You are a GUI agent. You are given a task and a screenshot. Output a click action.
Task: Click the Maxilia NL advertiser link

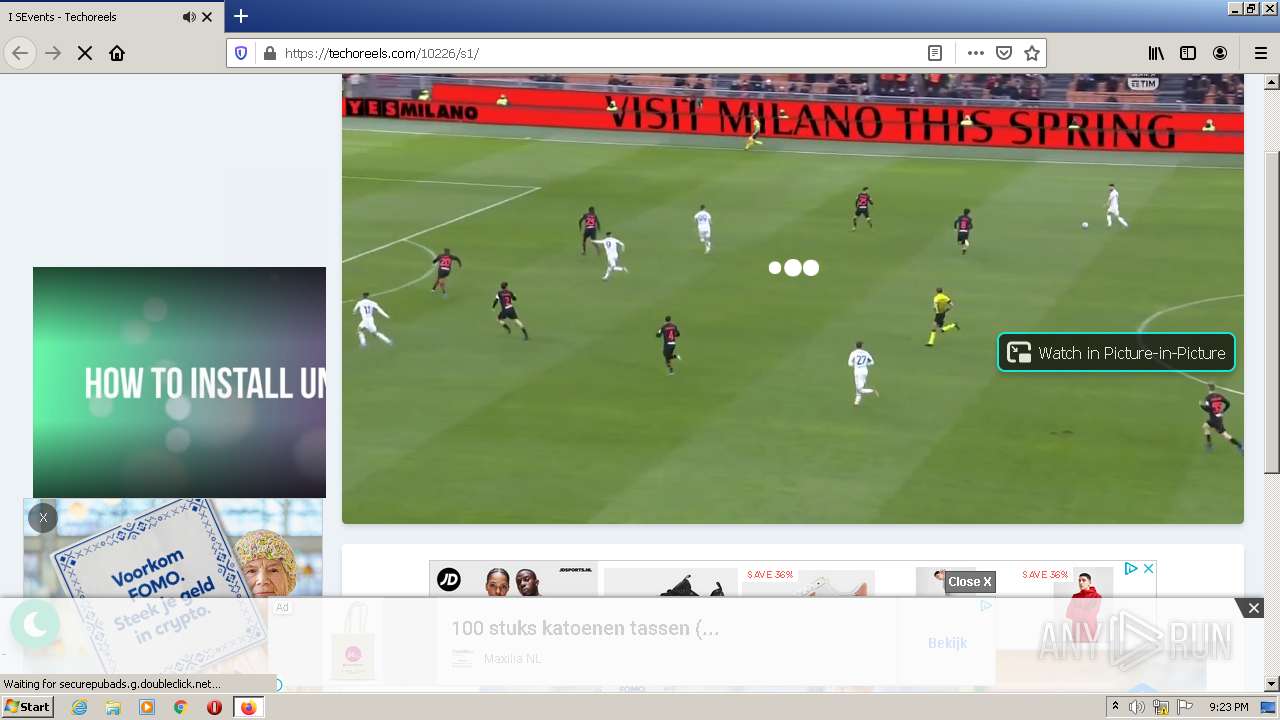(512, 659)
